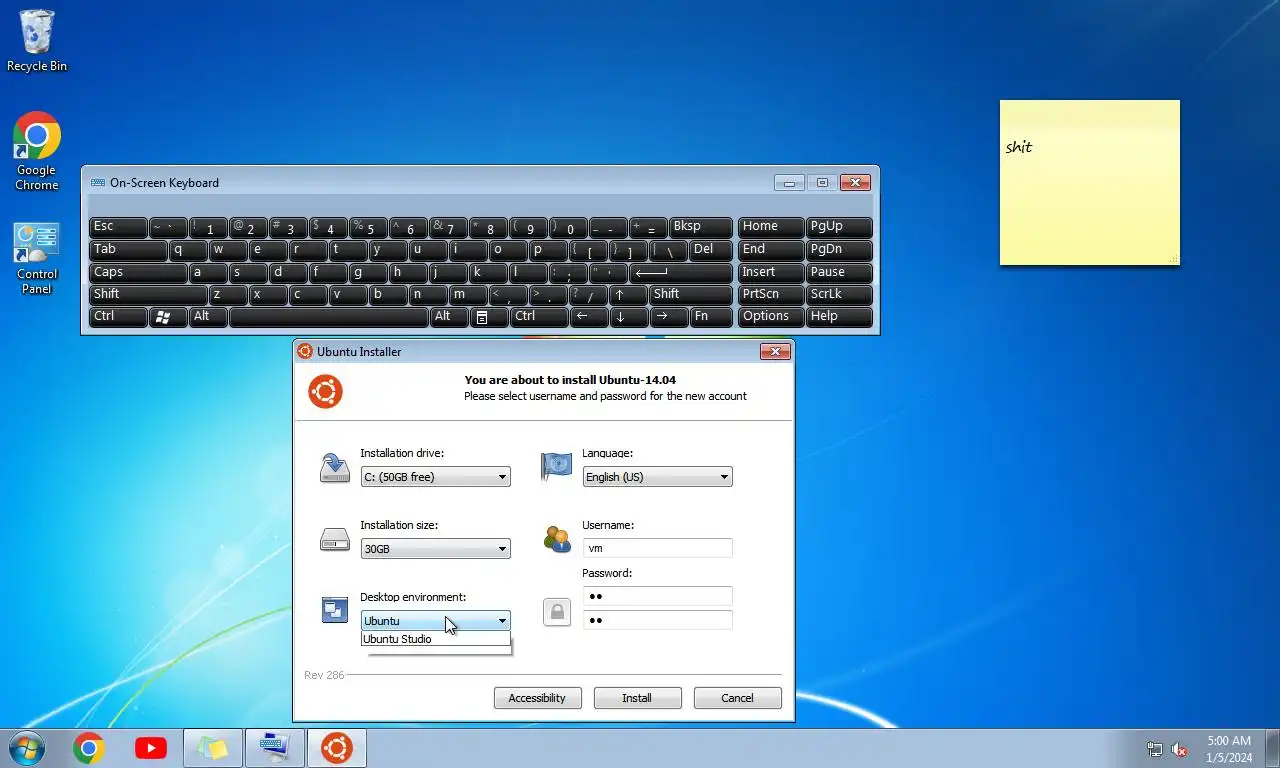
Task: Open the Installation drive dropdown
Action: point(435,477)
